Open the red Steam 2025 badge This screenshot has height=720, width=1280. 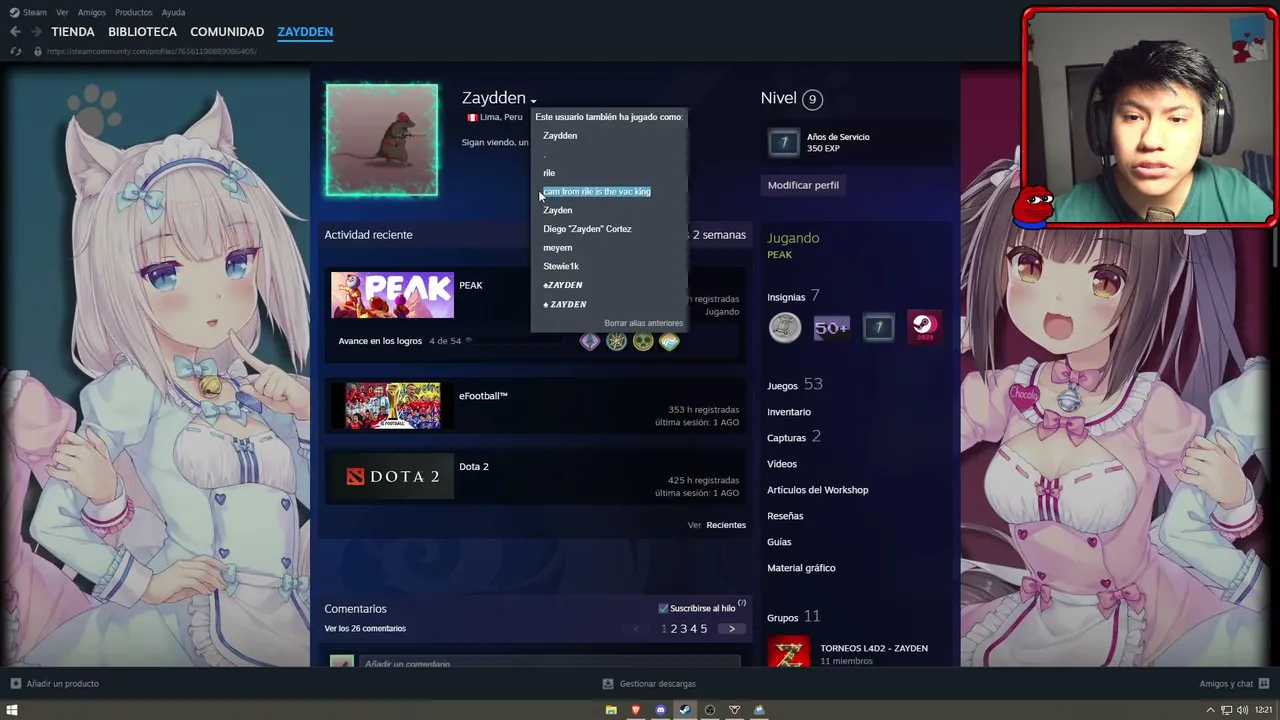coord(923,327)
